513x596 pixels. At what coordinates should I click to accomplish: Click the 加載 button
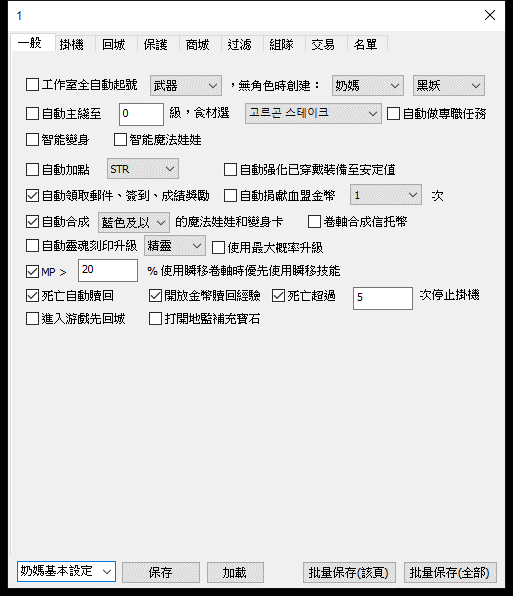click(x=235, y=572)
